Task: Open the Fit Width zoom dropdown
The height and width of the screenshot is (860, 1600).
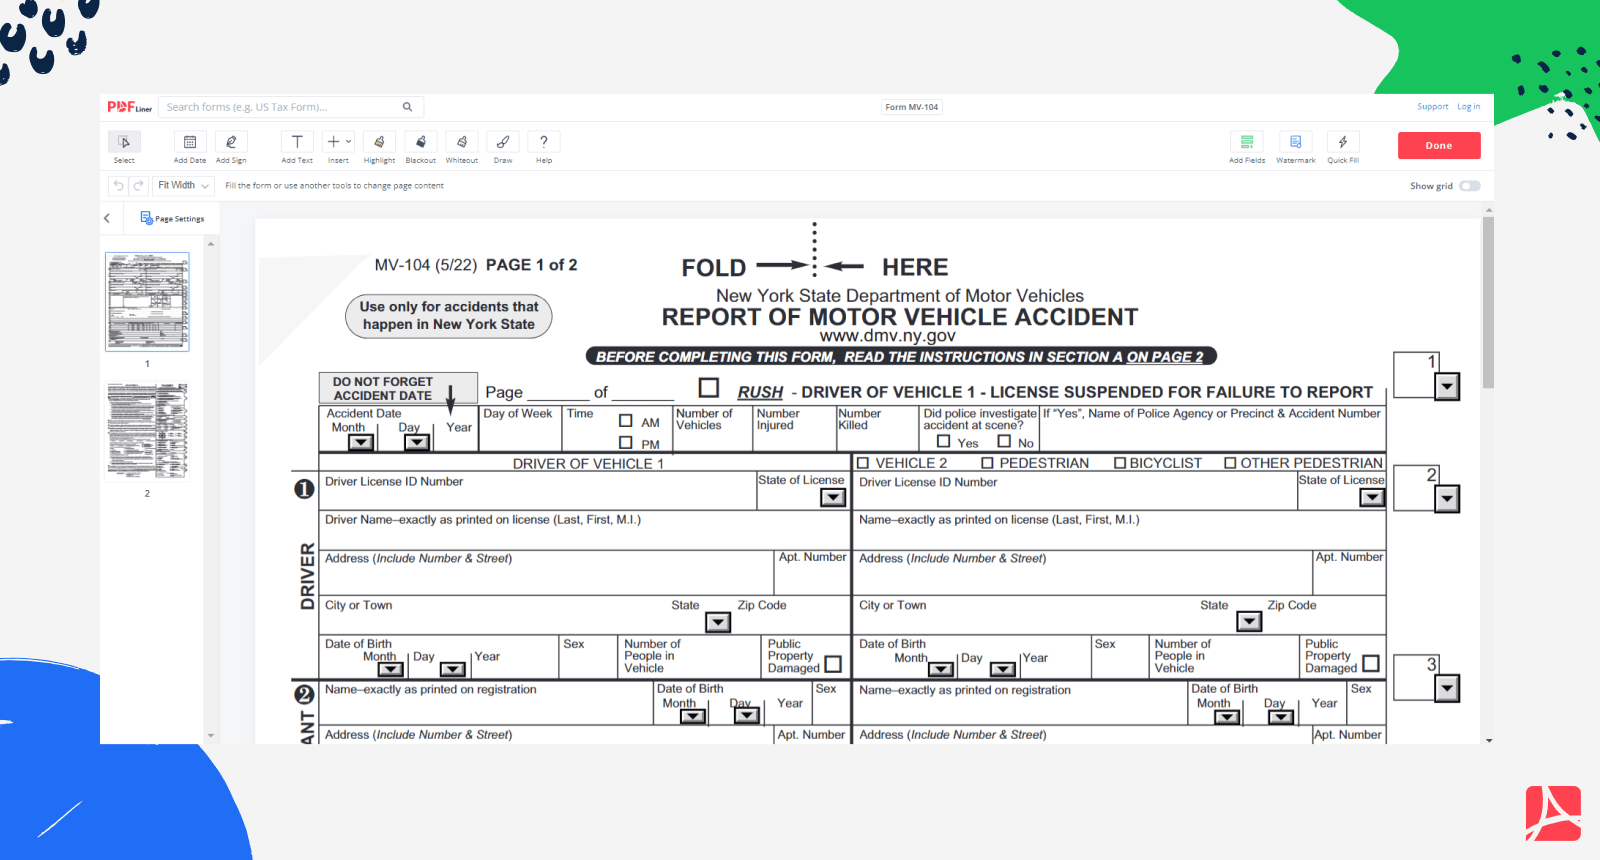Action: coord(184,186)
